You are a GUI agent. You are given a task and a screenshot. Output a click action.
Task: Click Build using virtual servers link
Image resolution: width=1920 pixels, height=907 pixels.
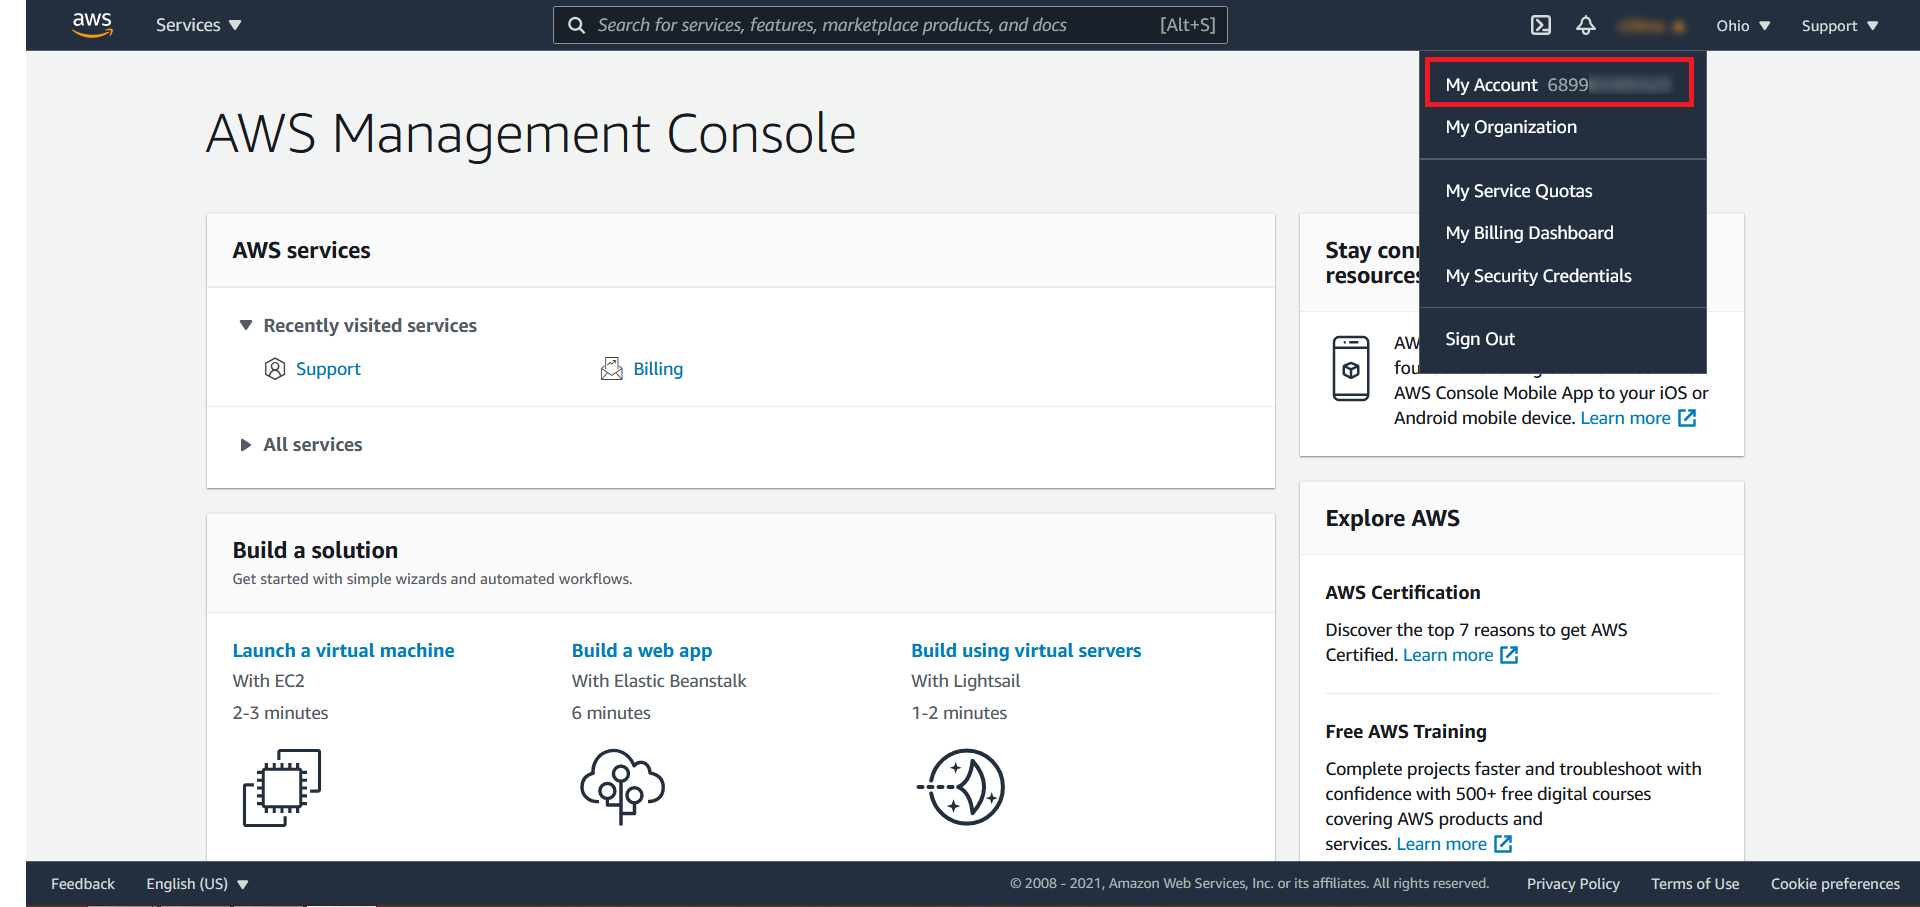click(1026, 651)
